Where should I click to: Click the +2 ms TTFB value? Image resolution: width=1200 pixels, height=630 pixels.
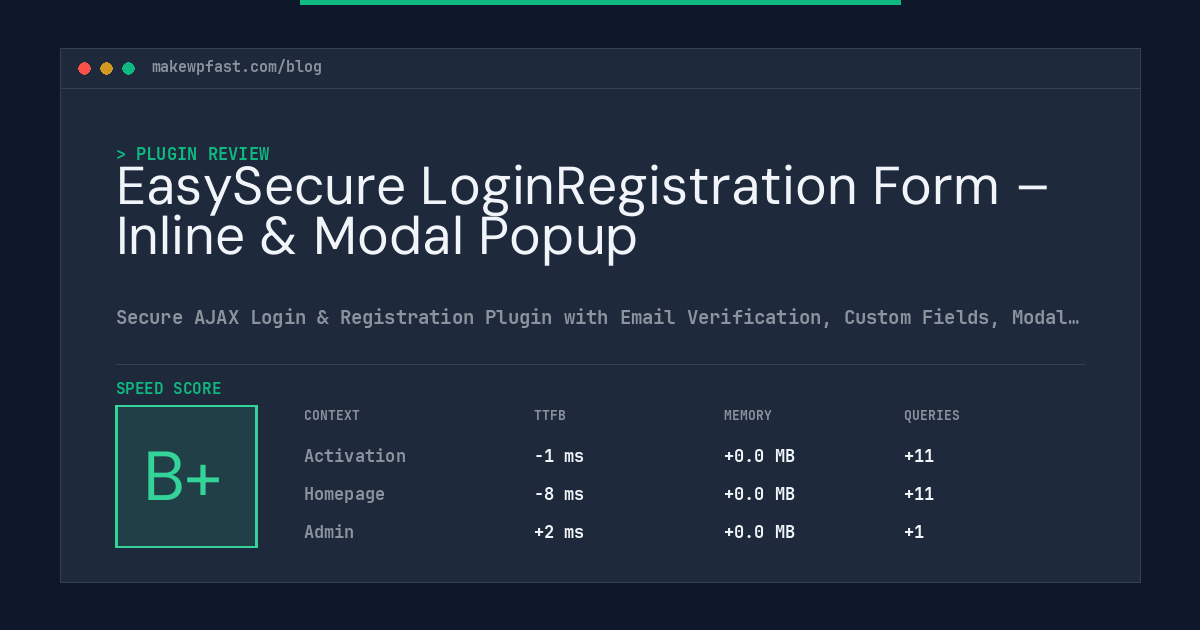click(x=559, y=532)
